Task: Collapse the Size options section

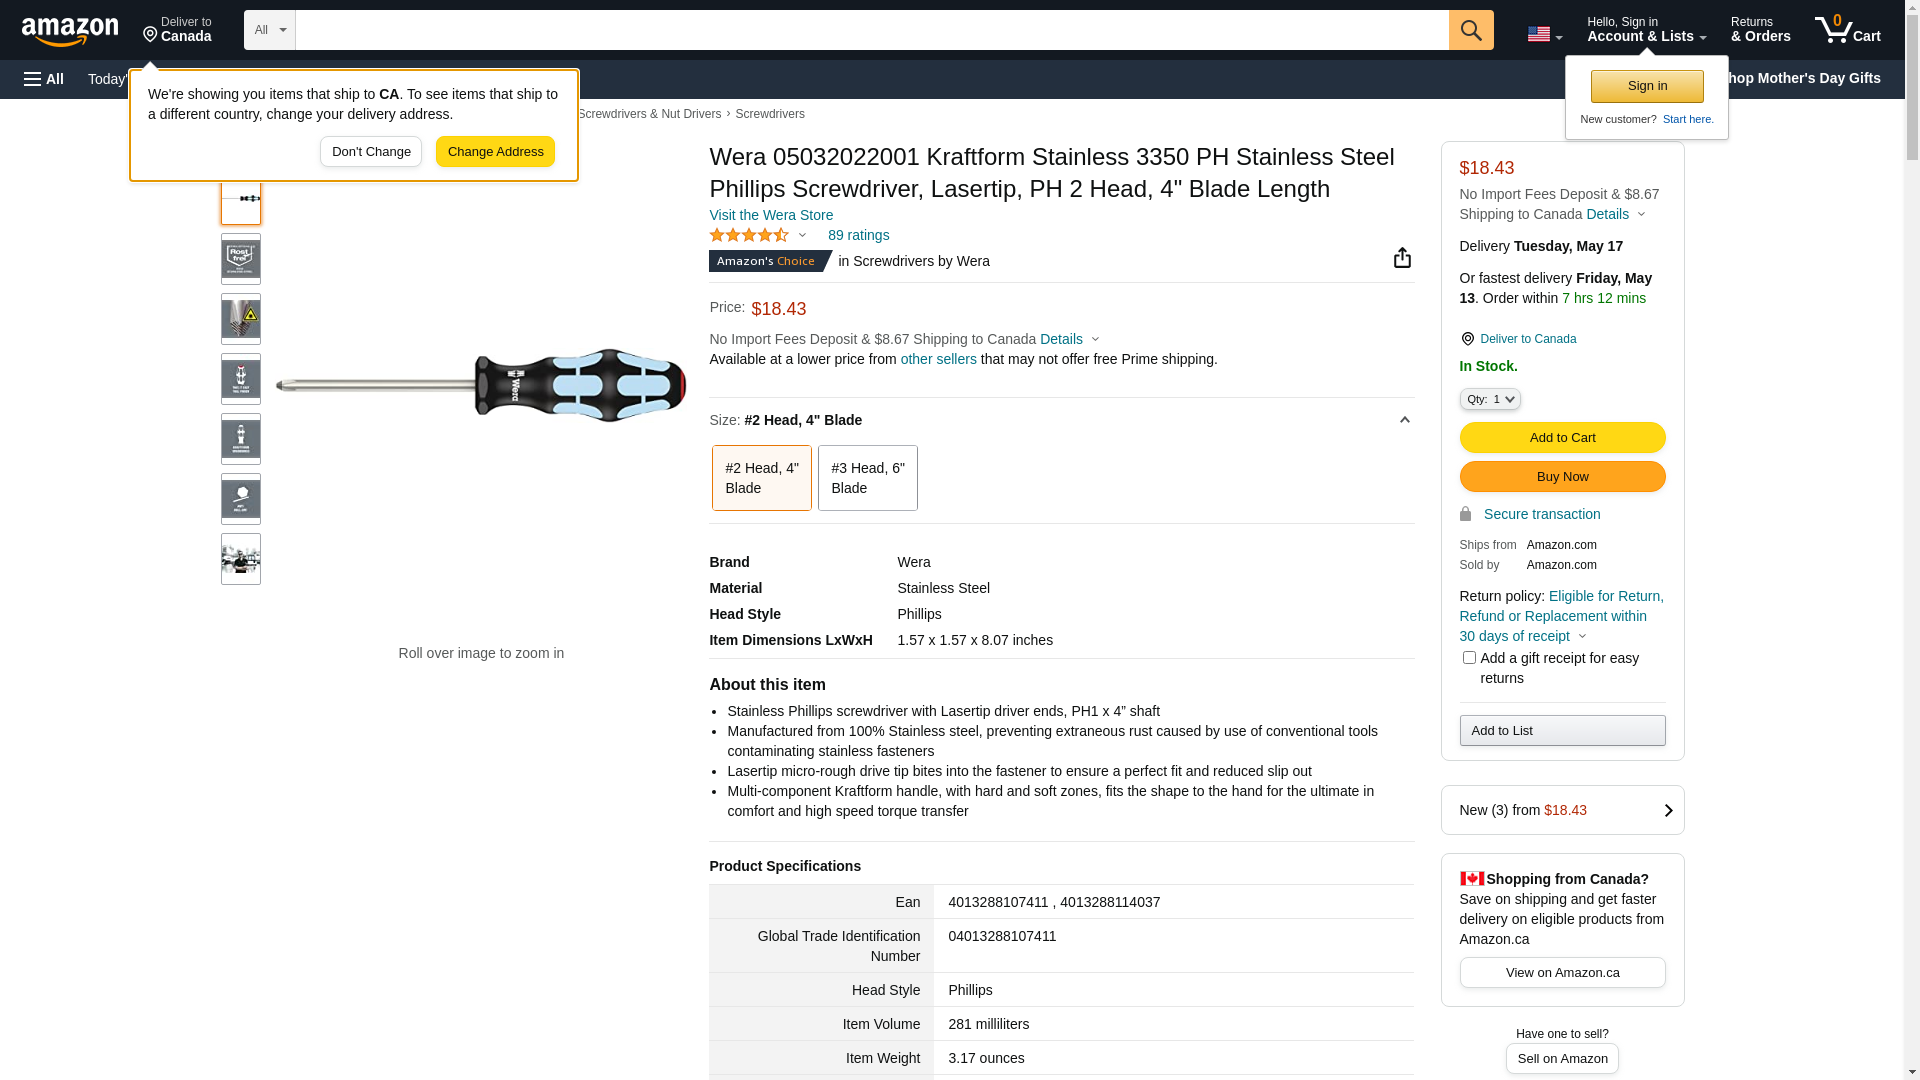Action: [1404, 420]
